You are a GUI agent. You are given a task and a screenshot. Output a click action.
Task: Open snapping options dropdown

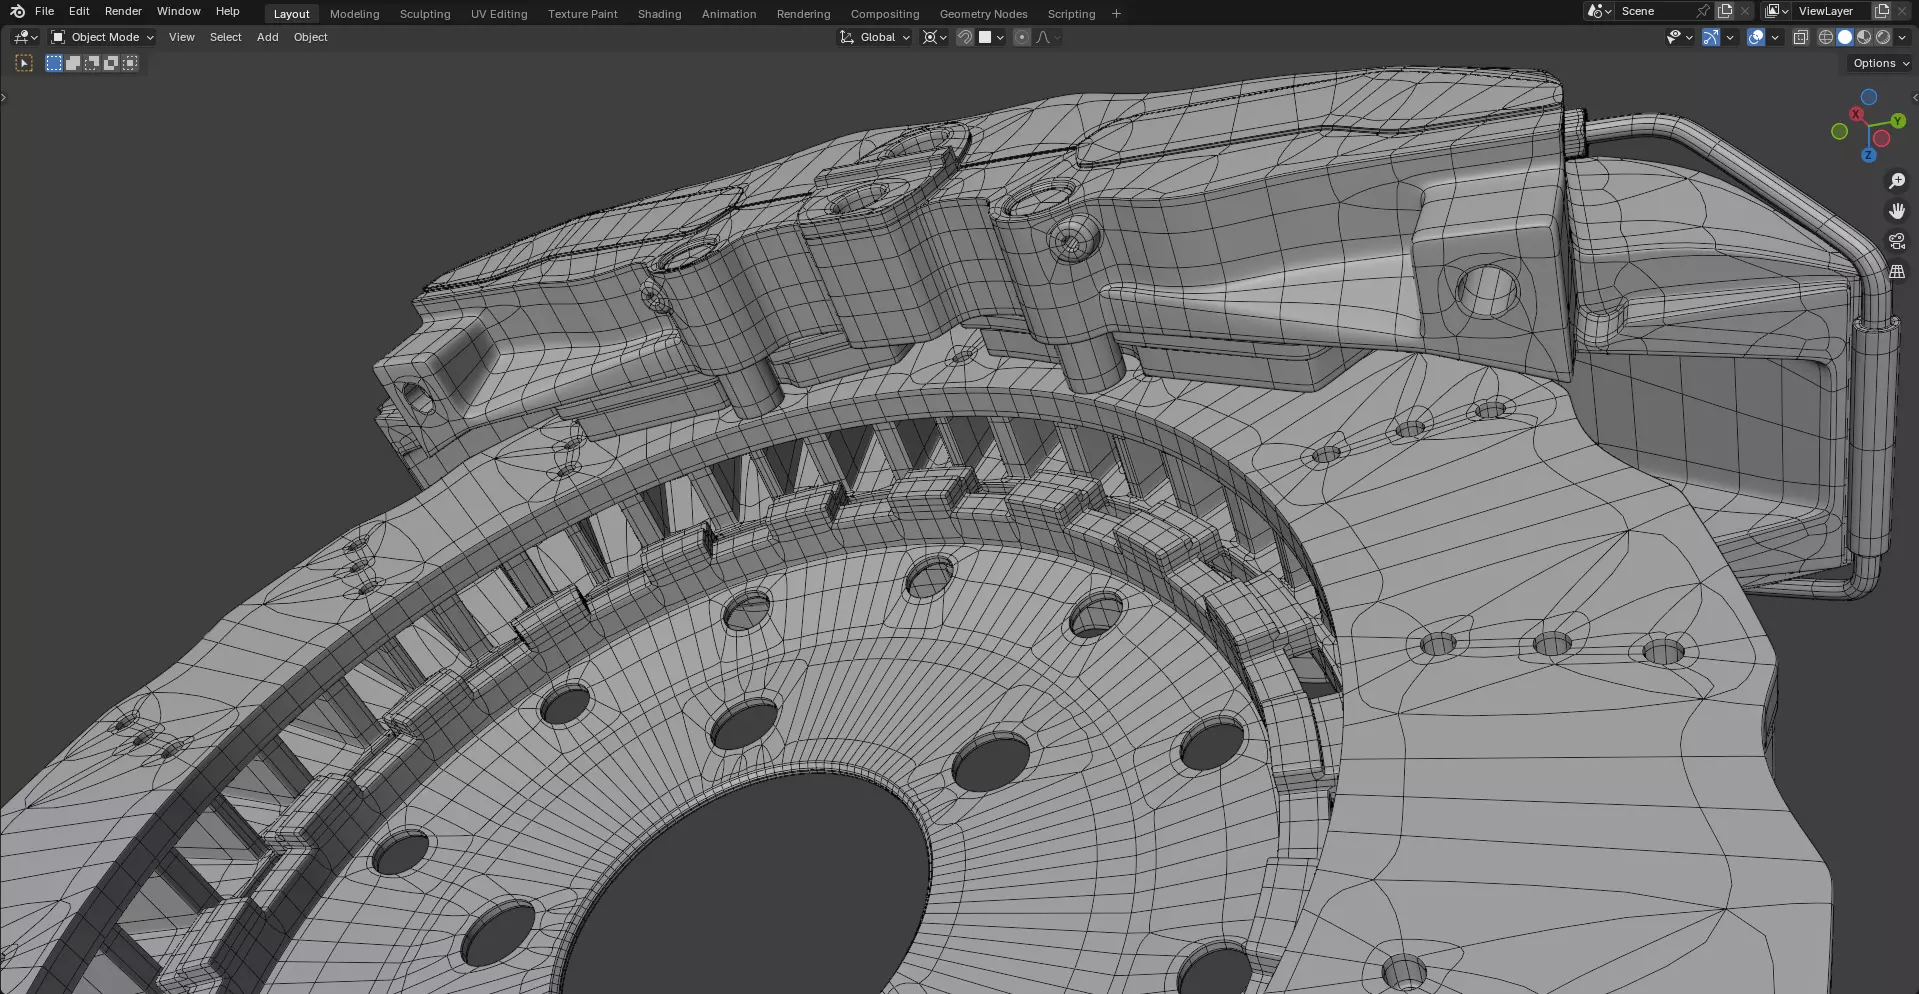tap(992, 37)
